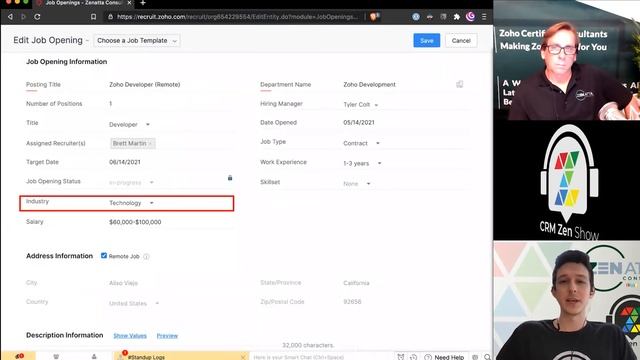Viewport: 640px width, 360px height.
Task: Open Choose a Job Template dropdown
Action: (x=137, y=40)
